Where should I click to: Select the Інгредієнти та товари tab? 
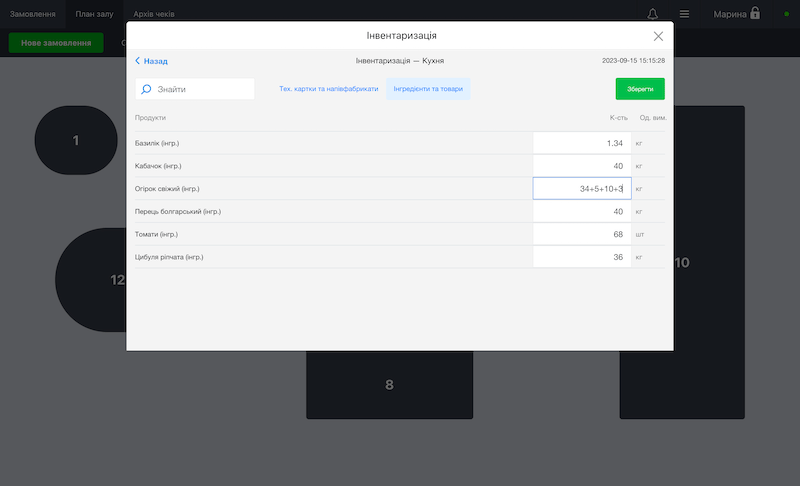428,89
